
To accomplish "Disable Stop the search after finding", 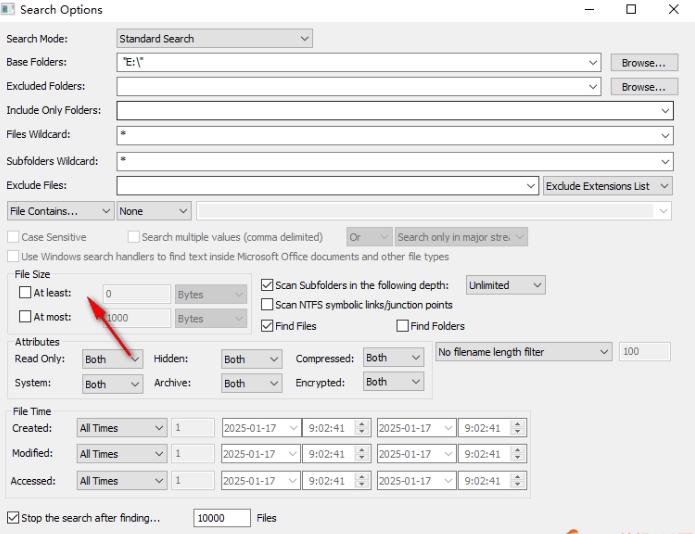I will click(13, 518).
